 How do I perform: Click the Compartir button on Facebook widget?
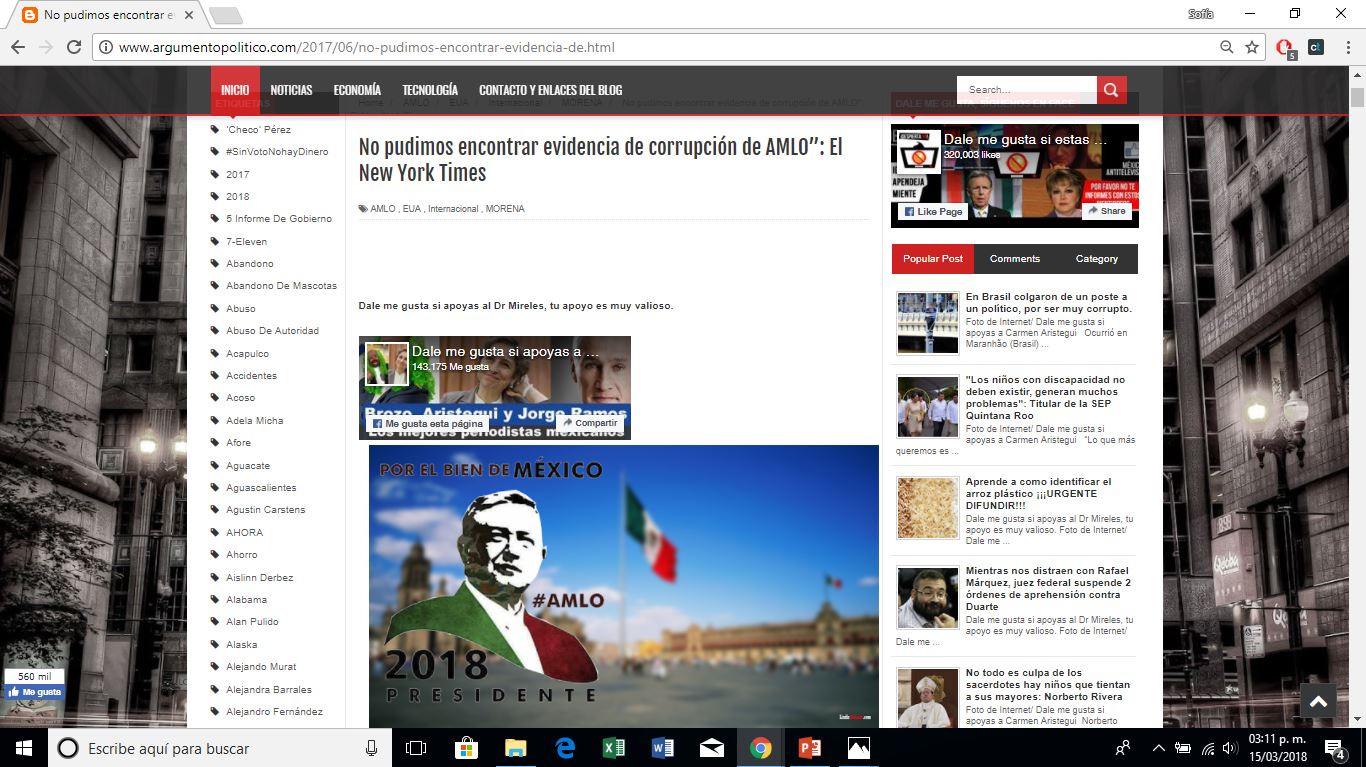[589, 423]
